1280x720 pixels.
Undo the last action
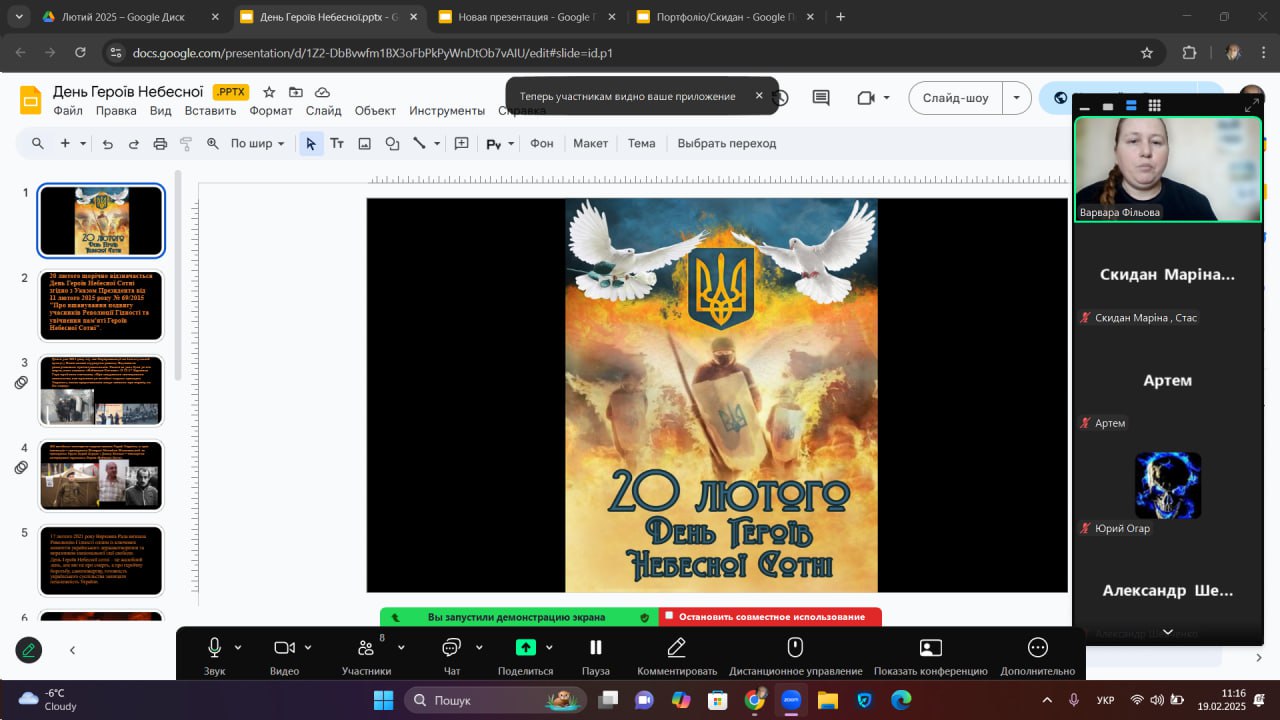108,144
